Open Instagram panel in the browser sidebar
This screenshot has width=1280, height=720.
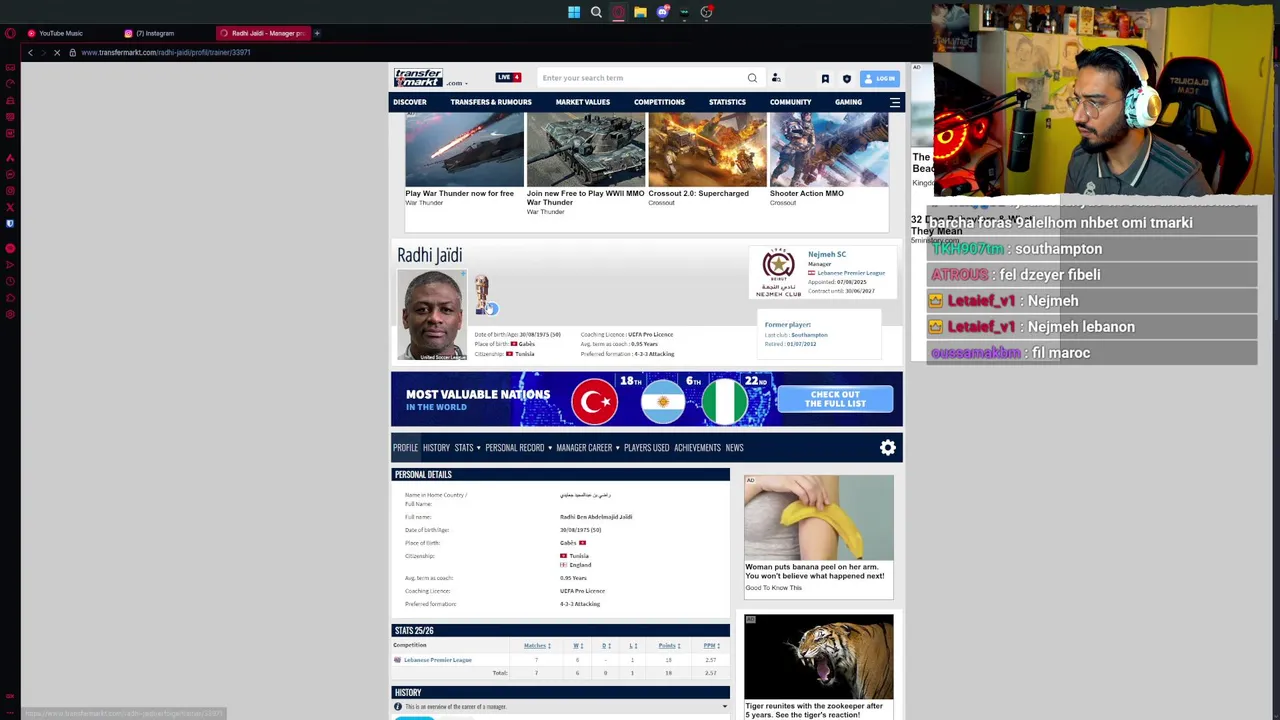(10, 190)
